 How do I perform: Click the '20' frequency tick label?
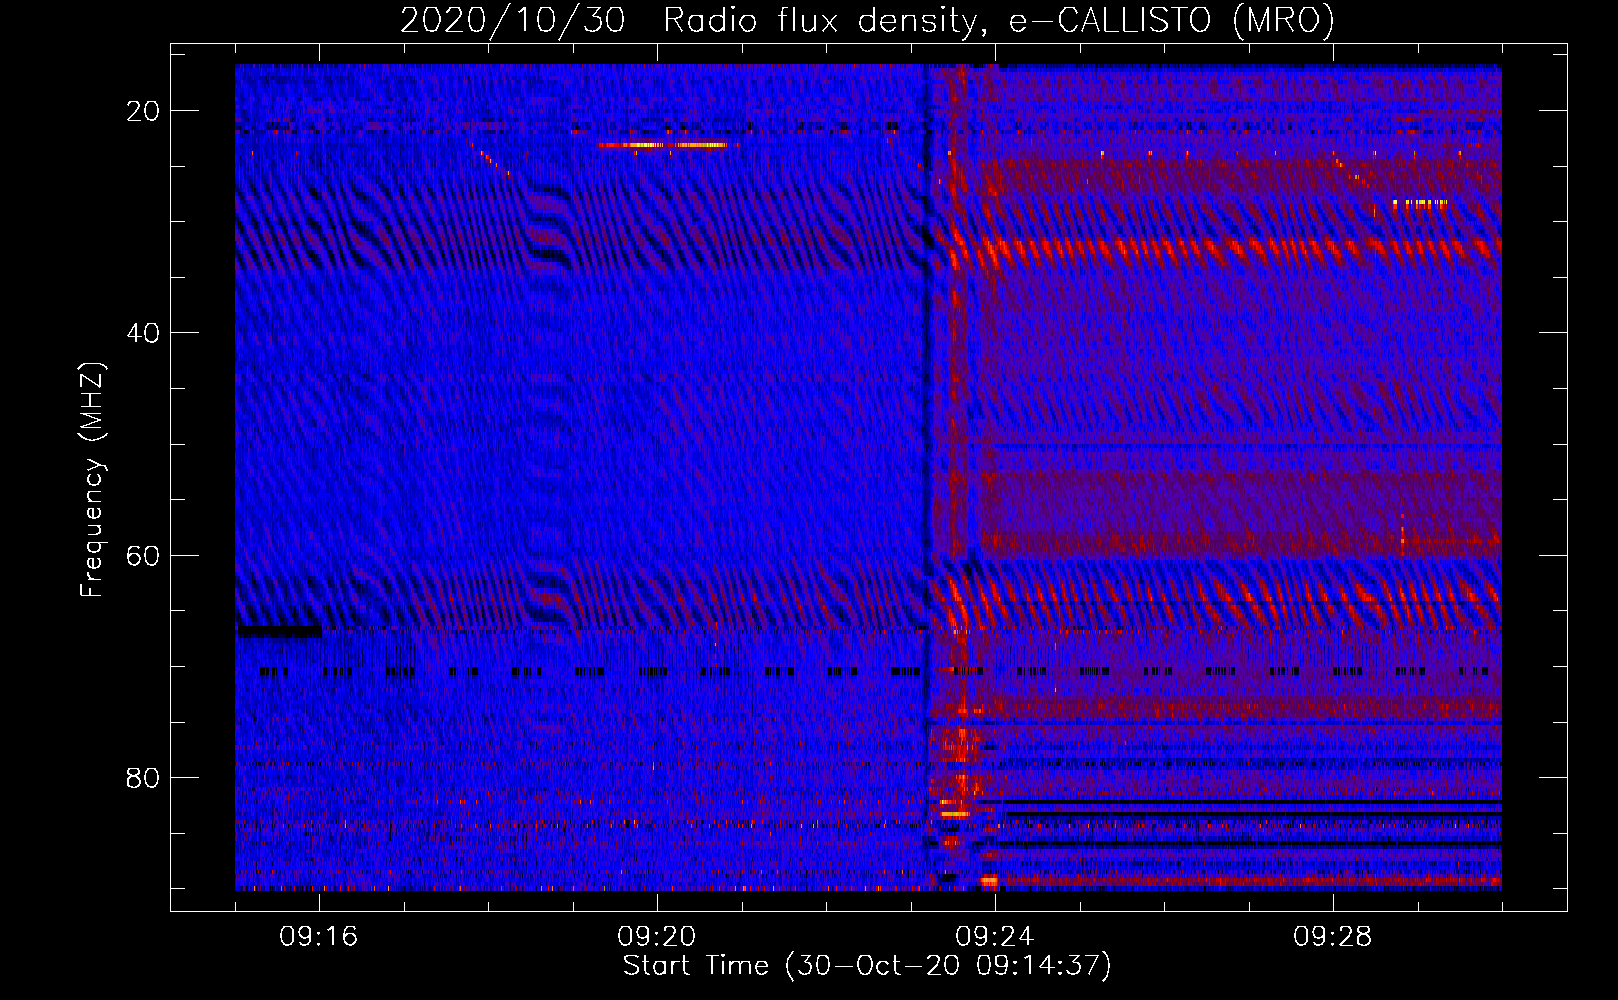coord(143,111)
